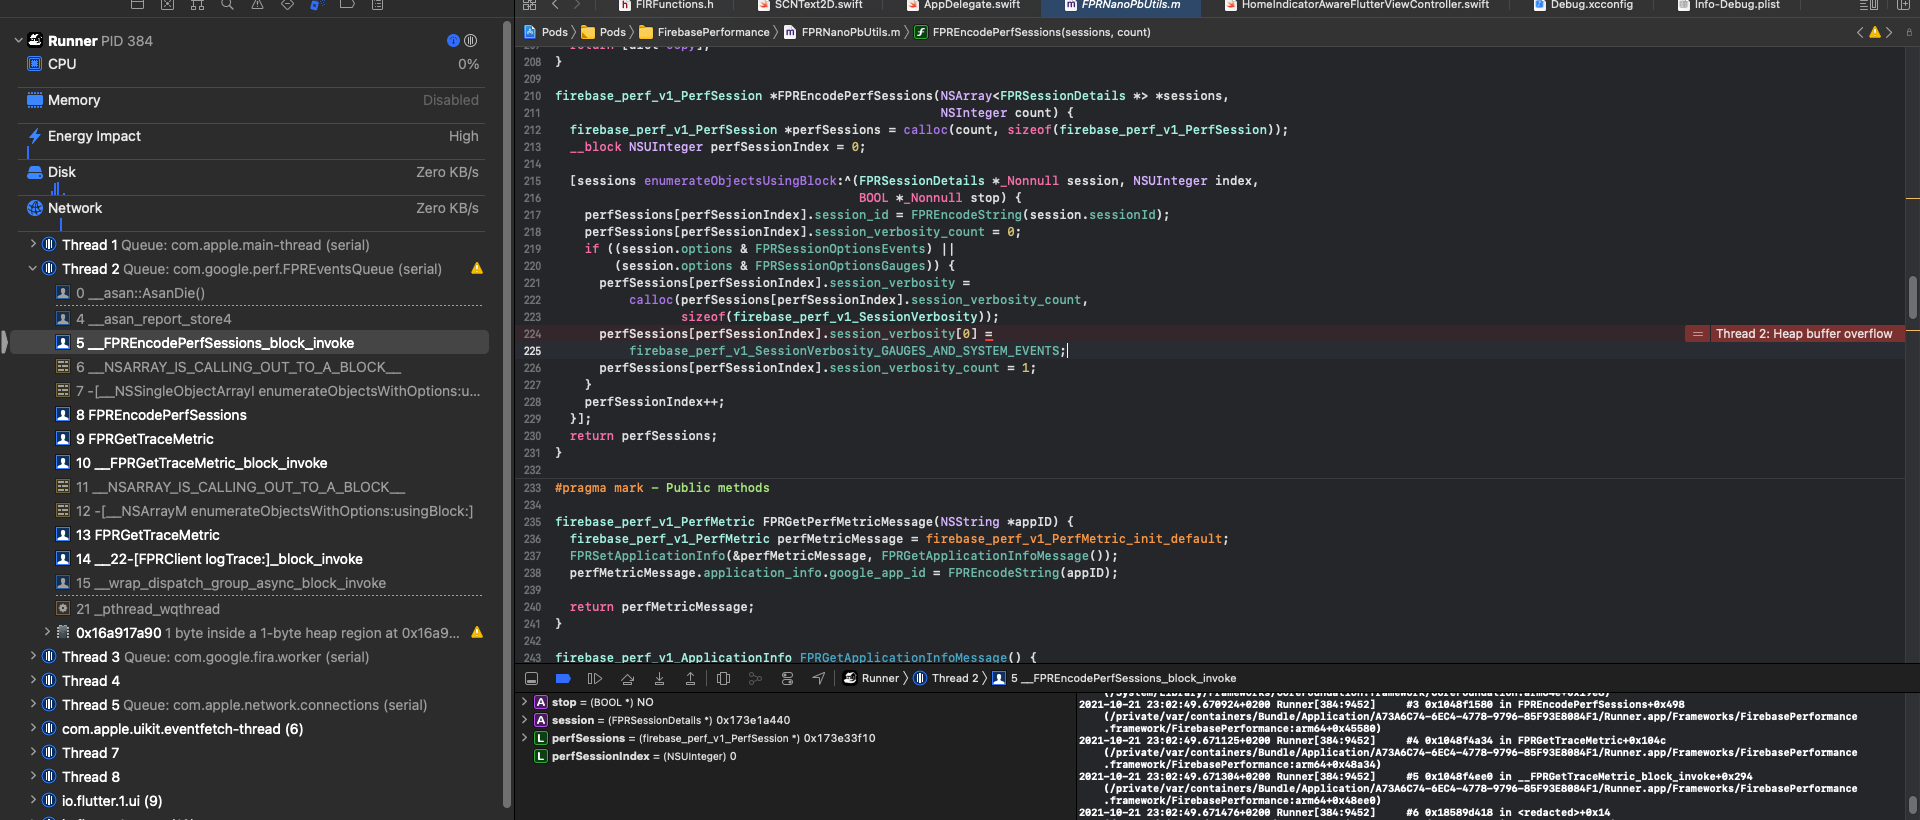Switch to AppDelegate.swift tab

click(963, 5)
